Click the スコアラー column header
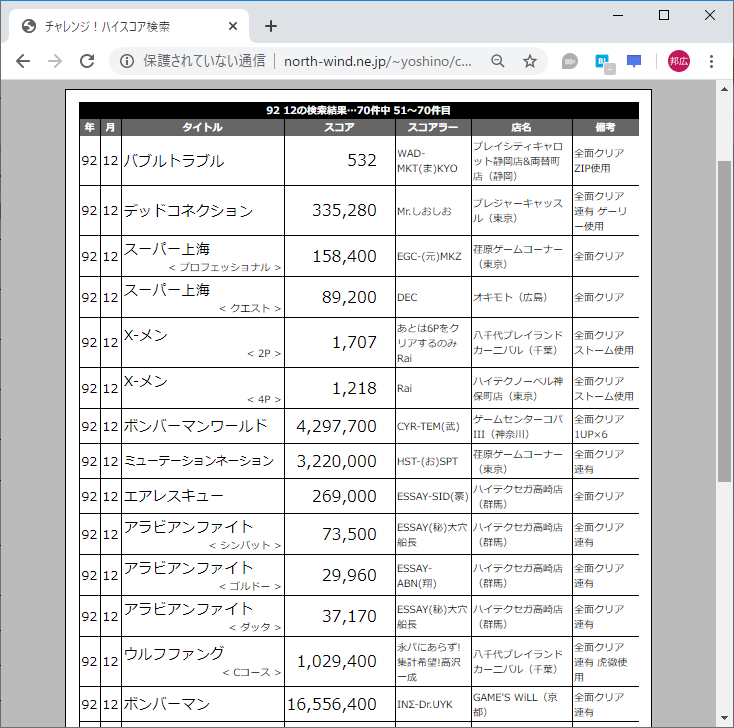The height and width of the screenshot is (728, 734). click(x=433, y=127)
